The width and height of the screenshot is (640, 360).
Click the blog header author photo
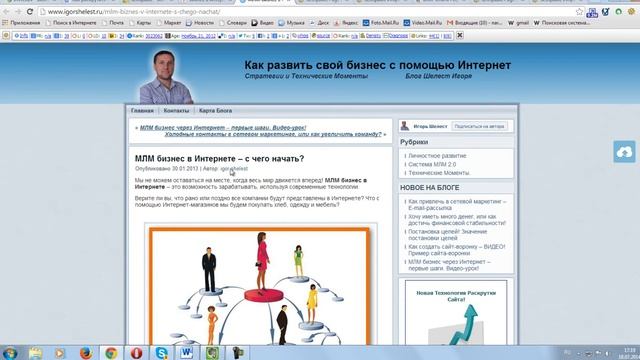click(x=166, y=77)
